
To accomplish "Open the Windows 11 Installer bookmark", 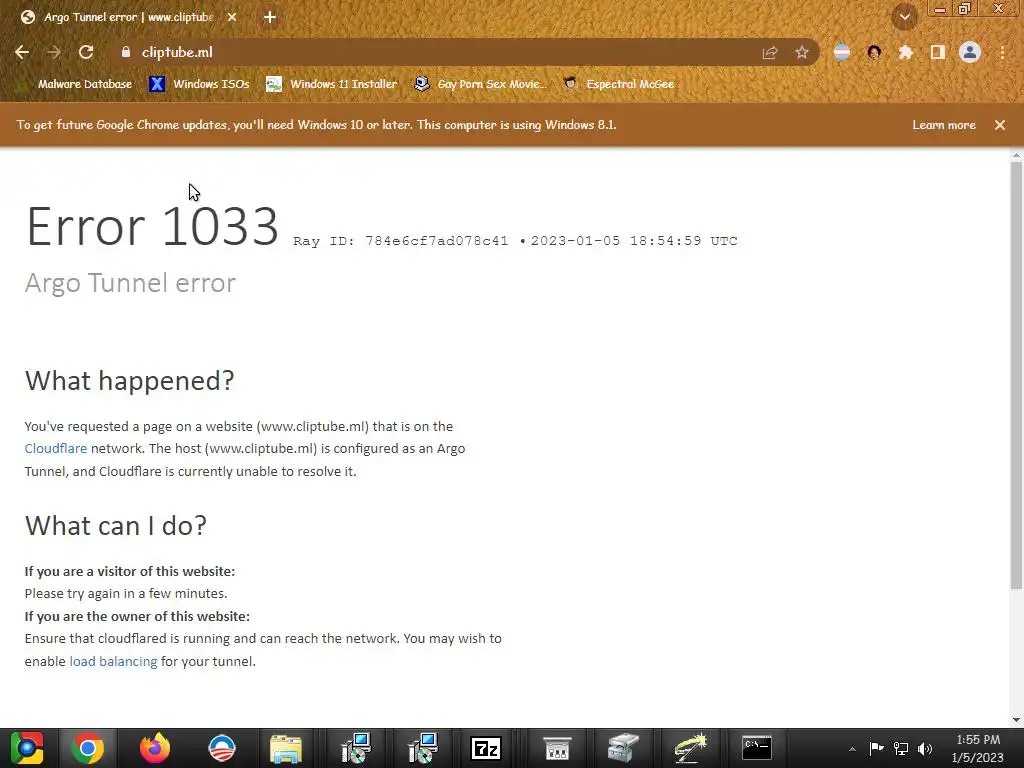I will coord(332,84).
